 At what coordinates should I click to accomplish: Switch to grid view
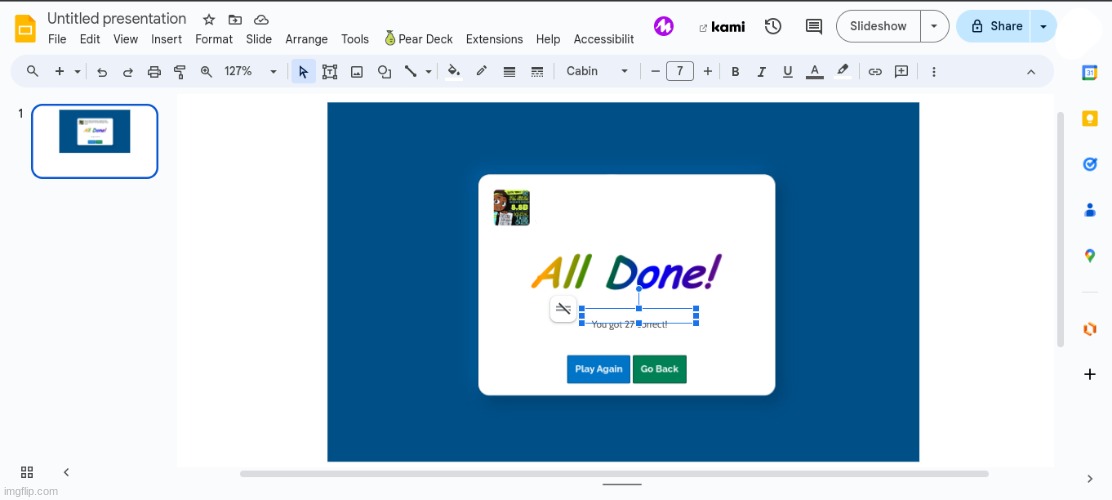(27, 472)
